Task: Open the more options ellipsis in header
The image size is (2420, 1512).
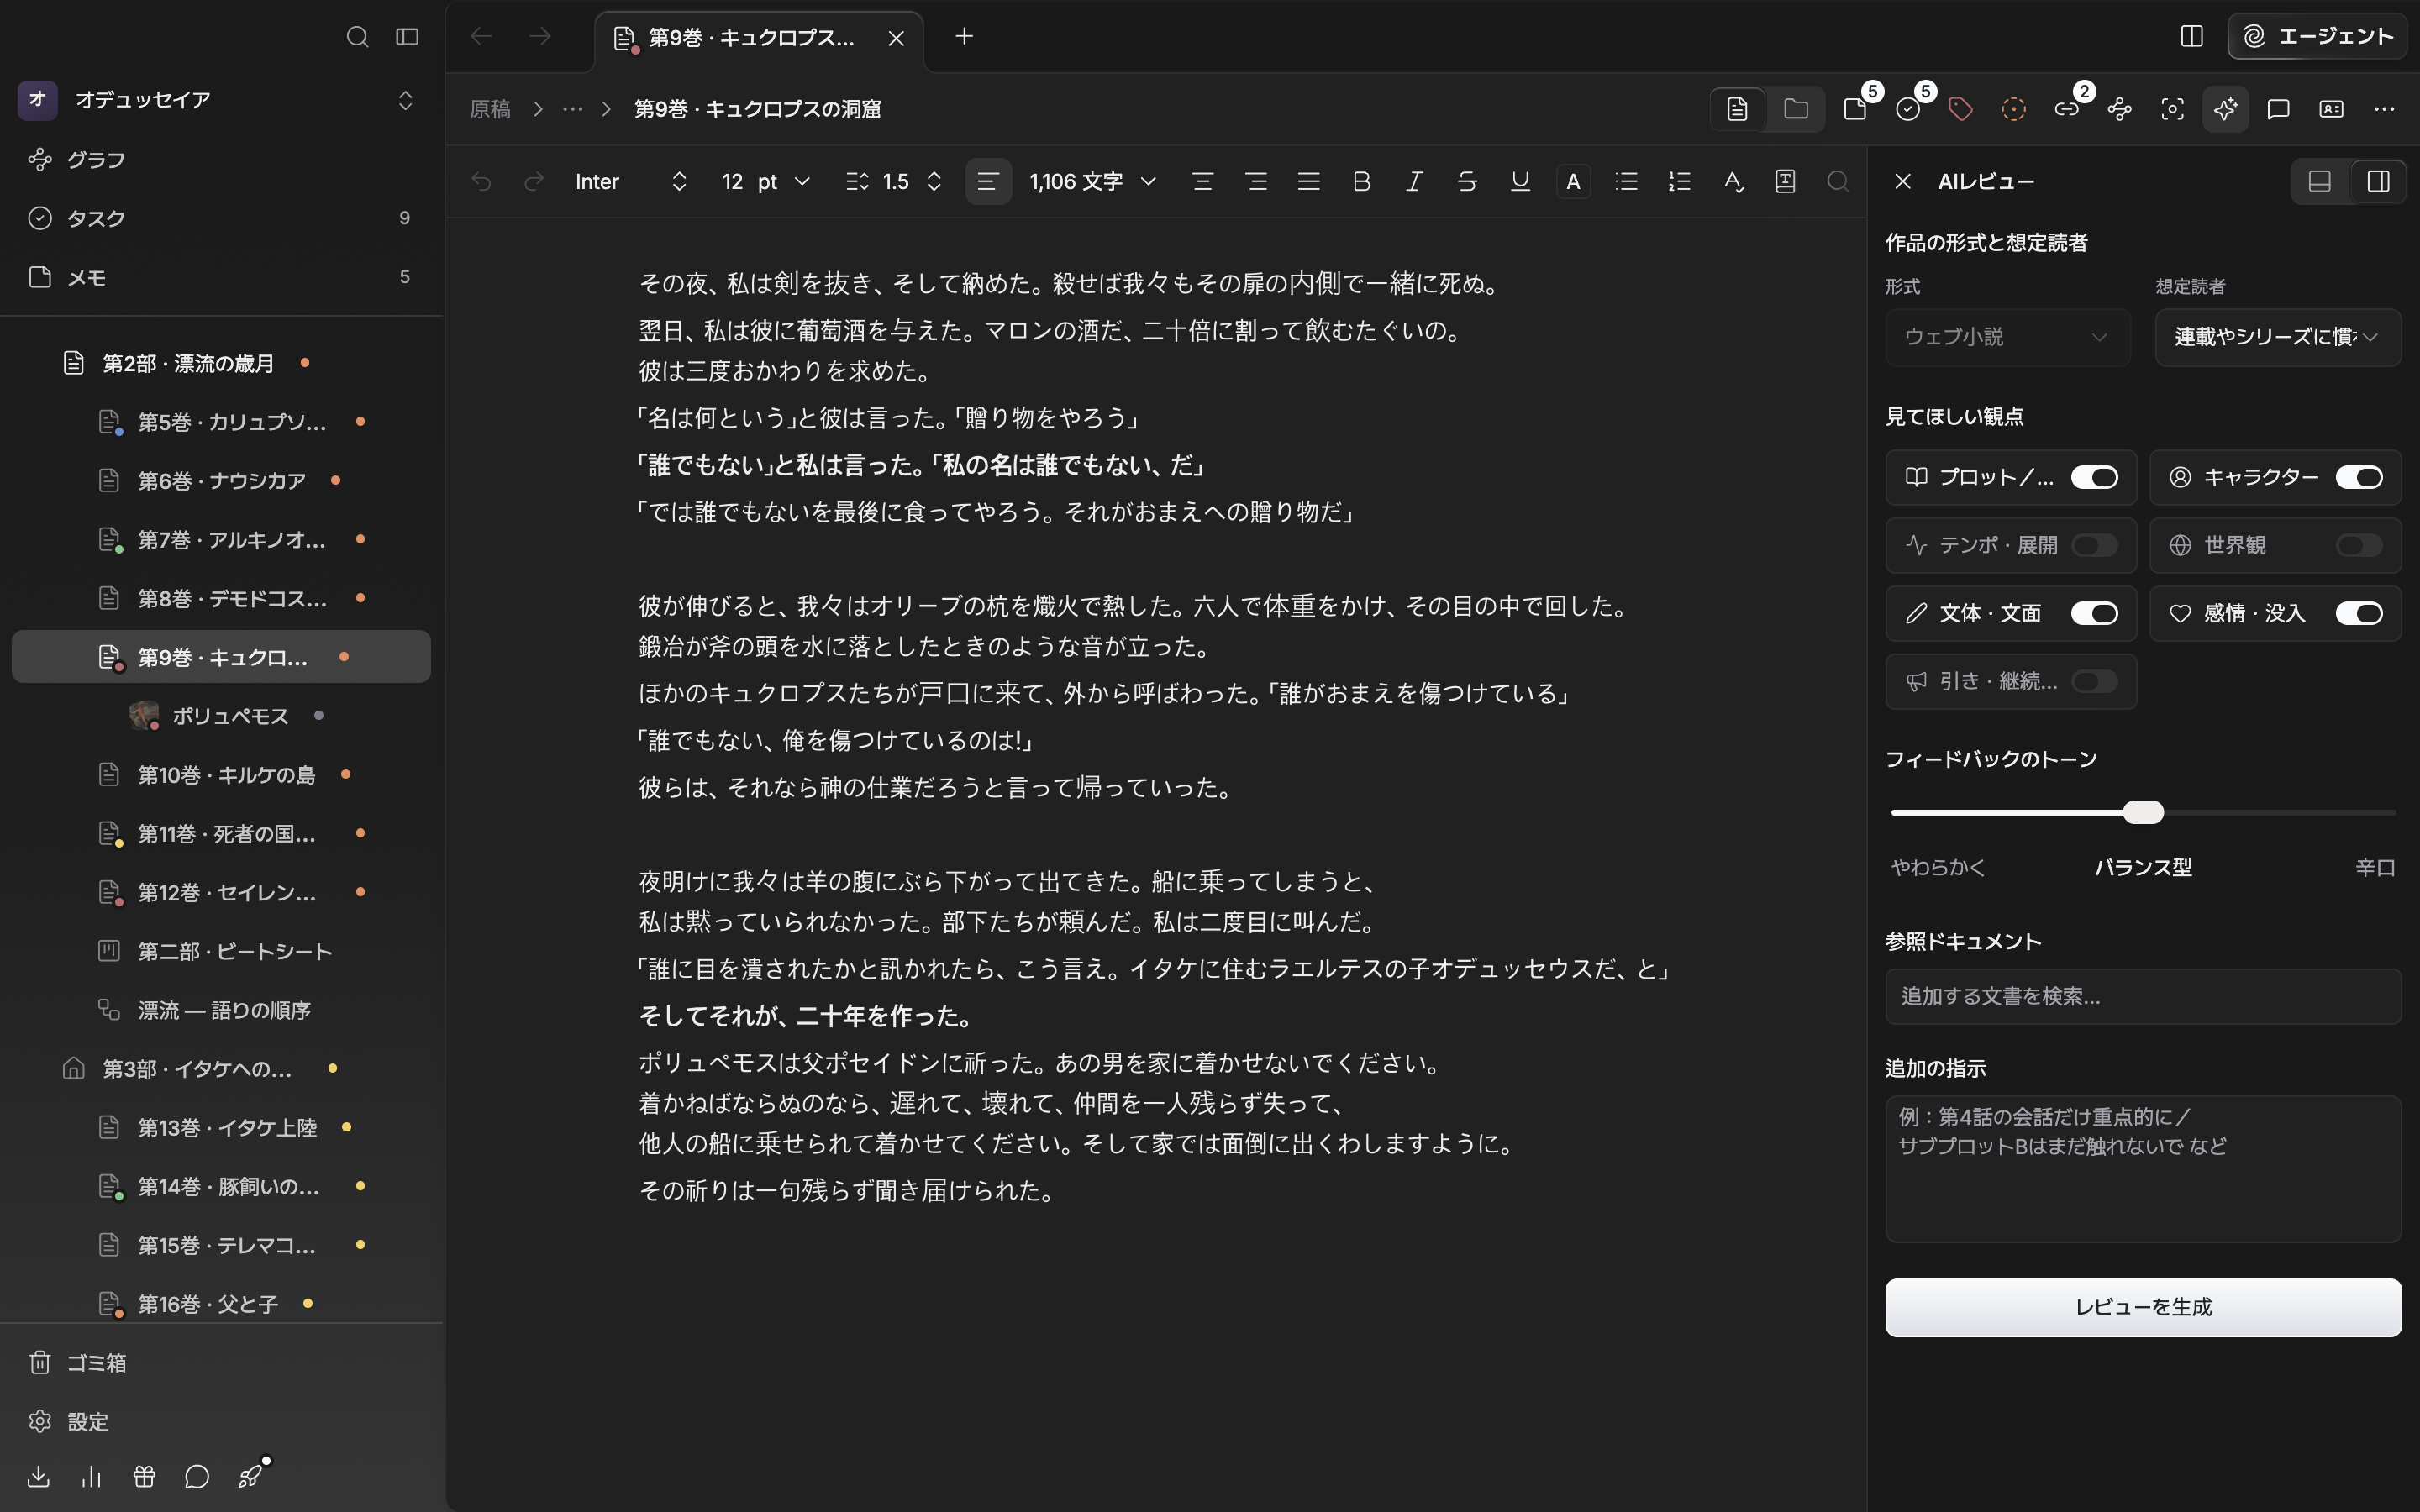Action: point(2385,109)
